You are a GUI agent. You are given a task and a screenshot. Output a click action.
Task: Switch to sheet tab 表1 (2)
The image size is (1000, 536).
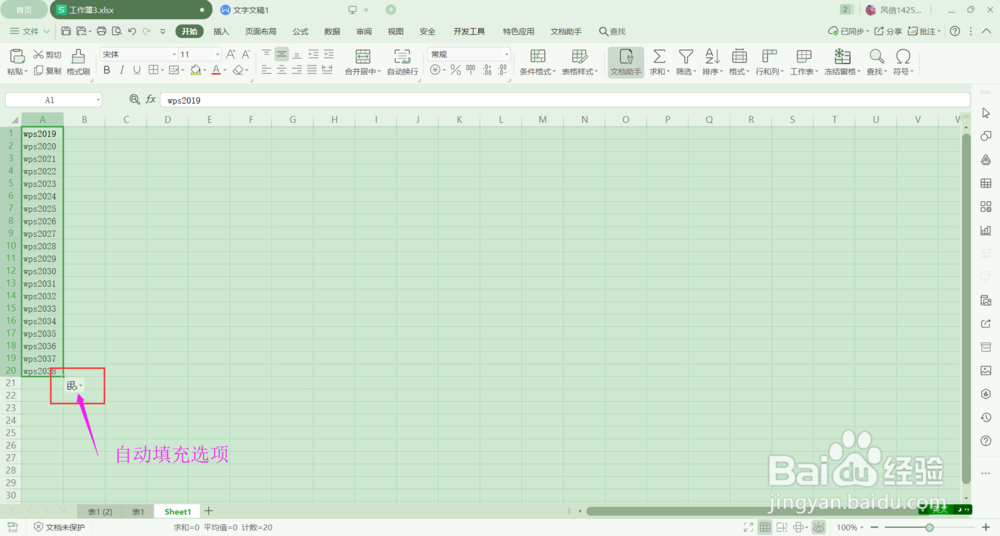[100, 511]
